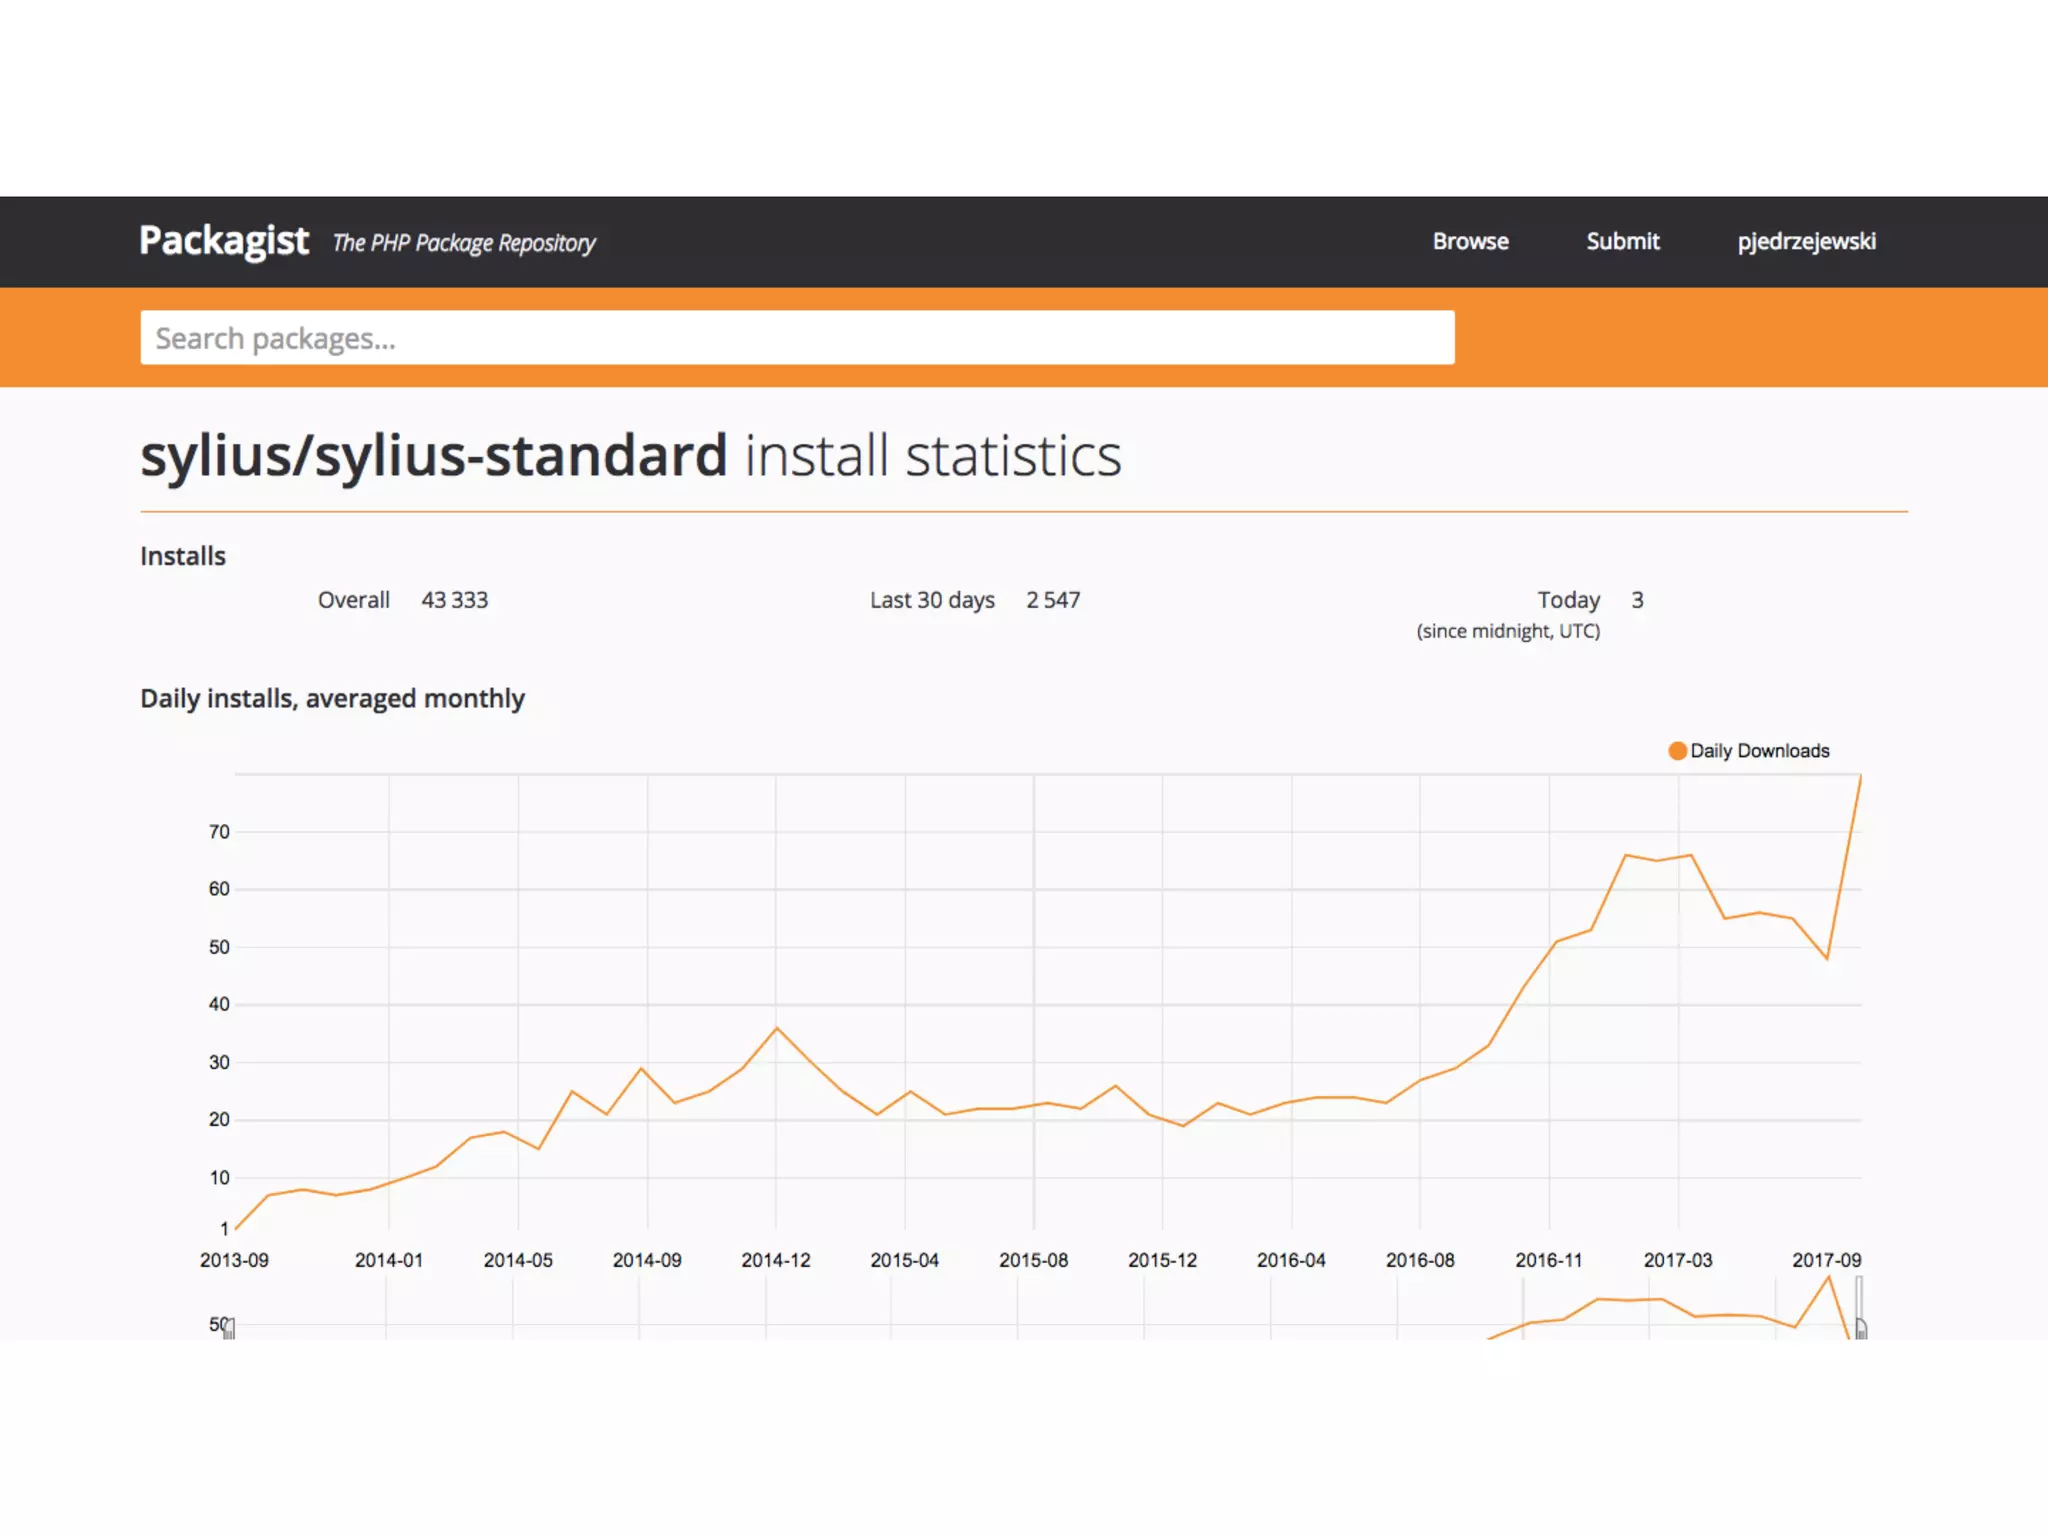Click the Last 30 days value 2 547
The image size is (2048, 1536).
1053,600
